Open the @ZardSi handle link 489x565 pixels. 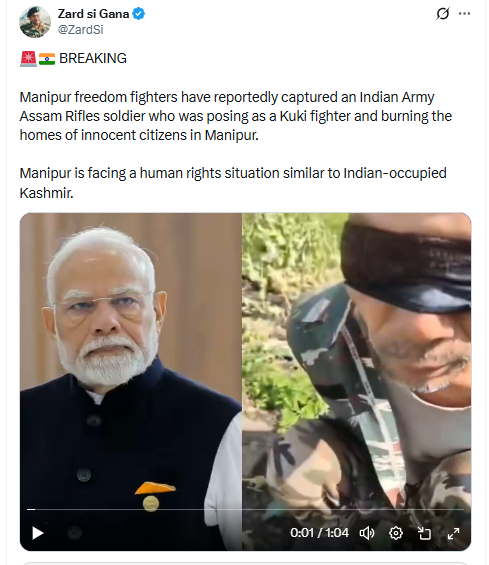80,30
